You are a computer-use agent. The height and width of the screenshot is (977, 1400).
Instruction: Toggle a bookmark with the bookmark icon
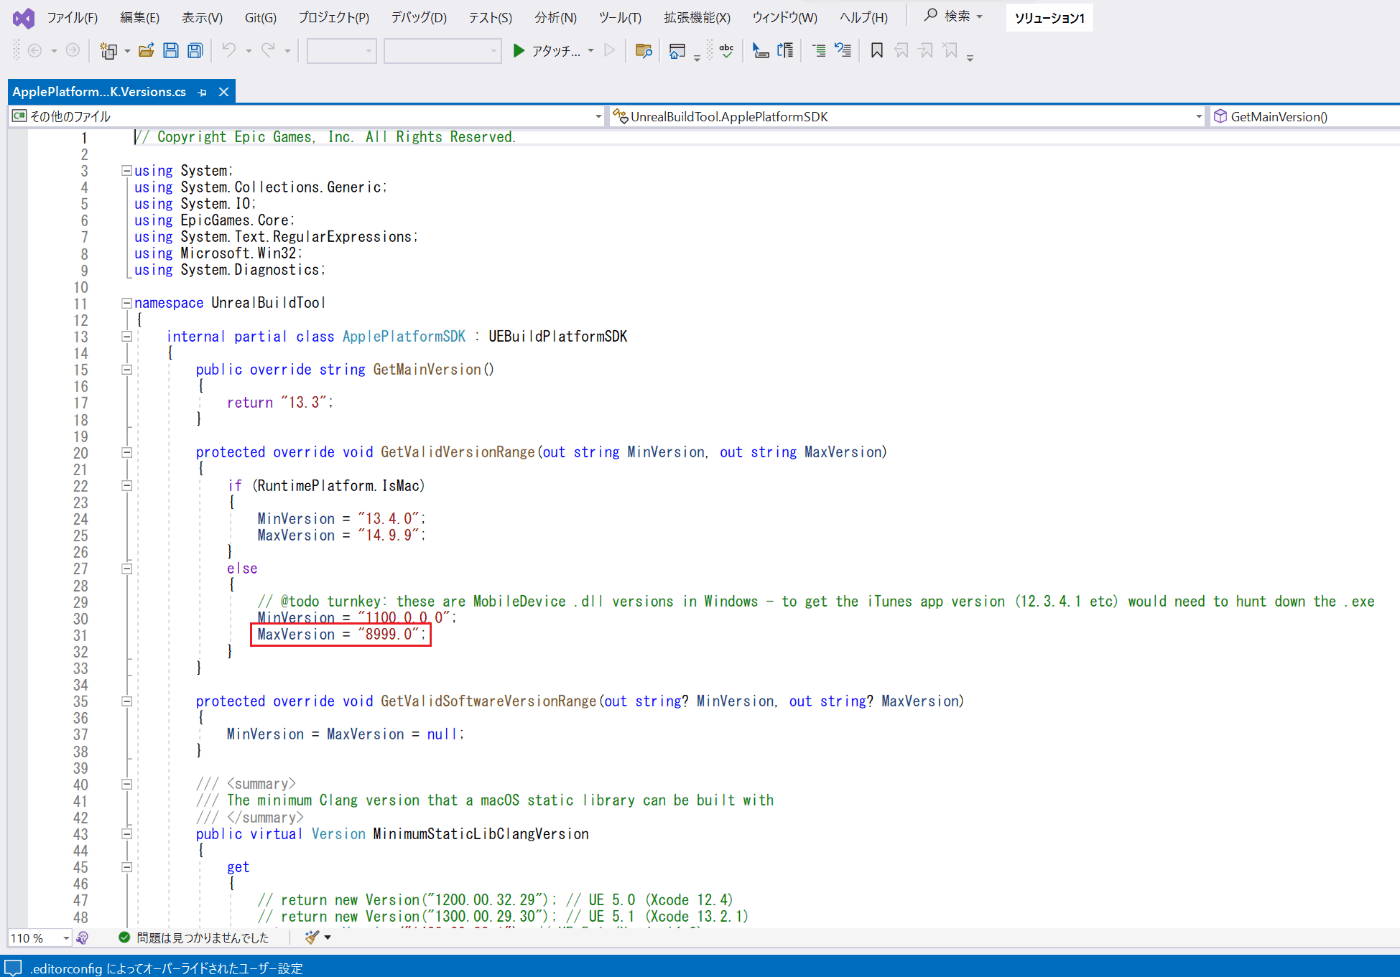pos(877,50)
